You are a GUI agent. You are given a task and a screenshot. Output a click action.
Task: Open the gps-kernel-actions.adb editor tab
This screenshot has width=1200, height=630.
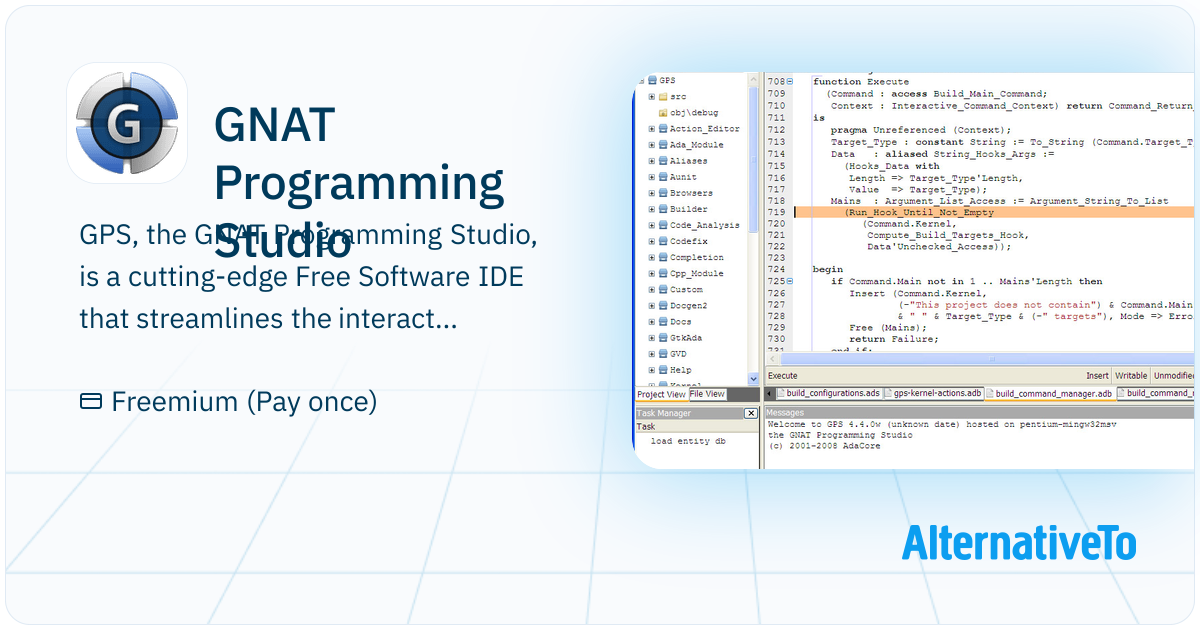pos(932,394)
